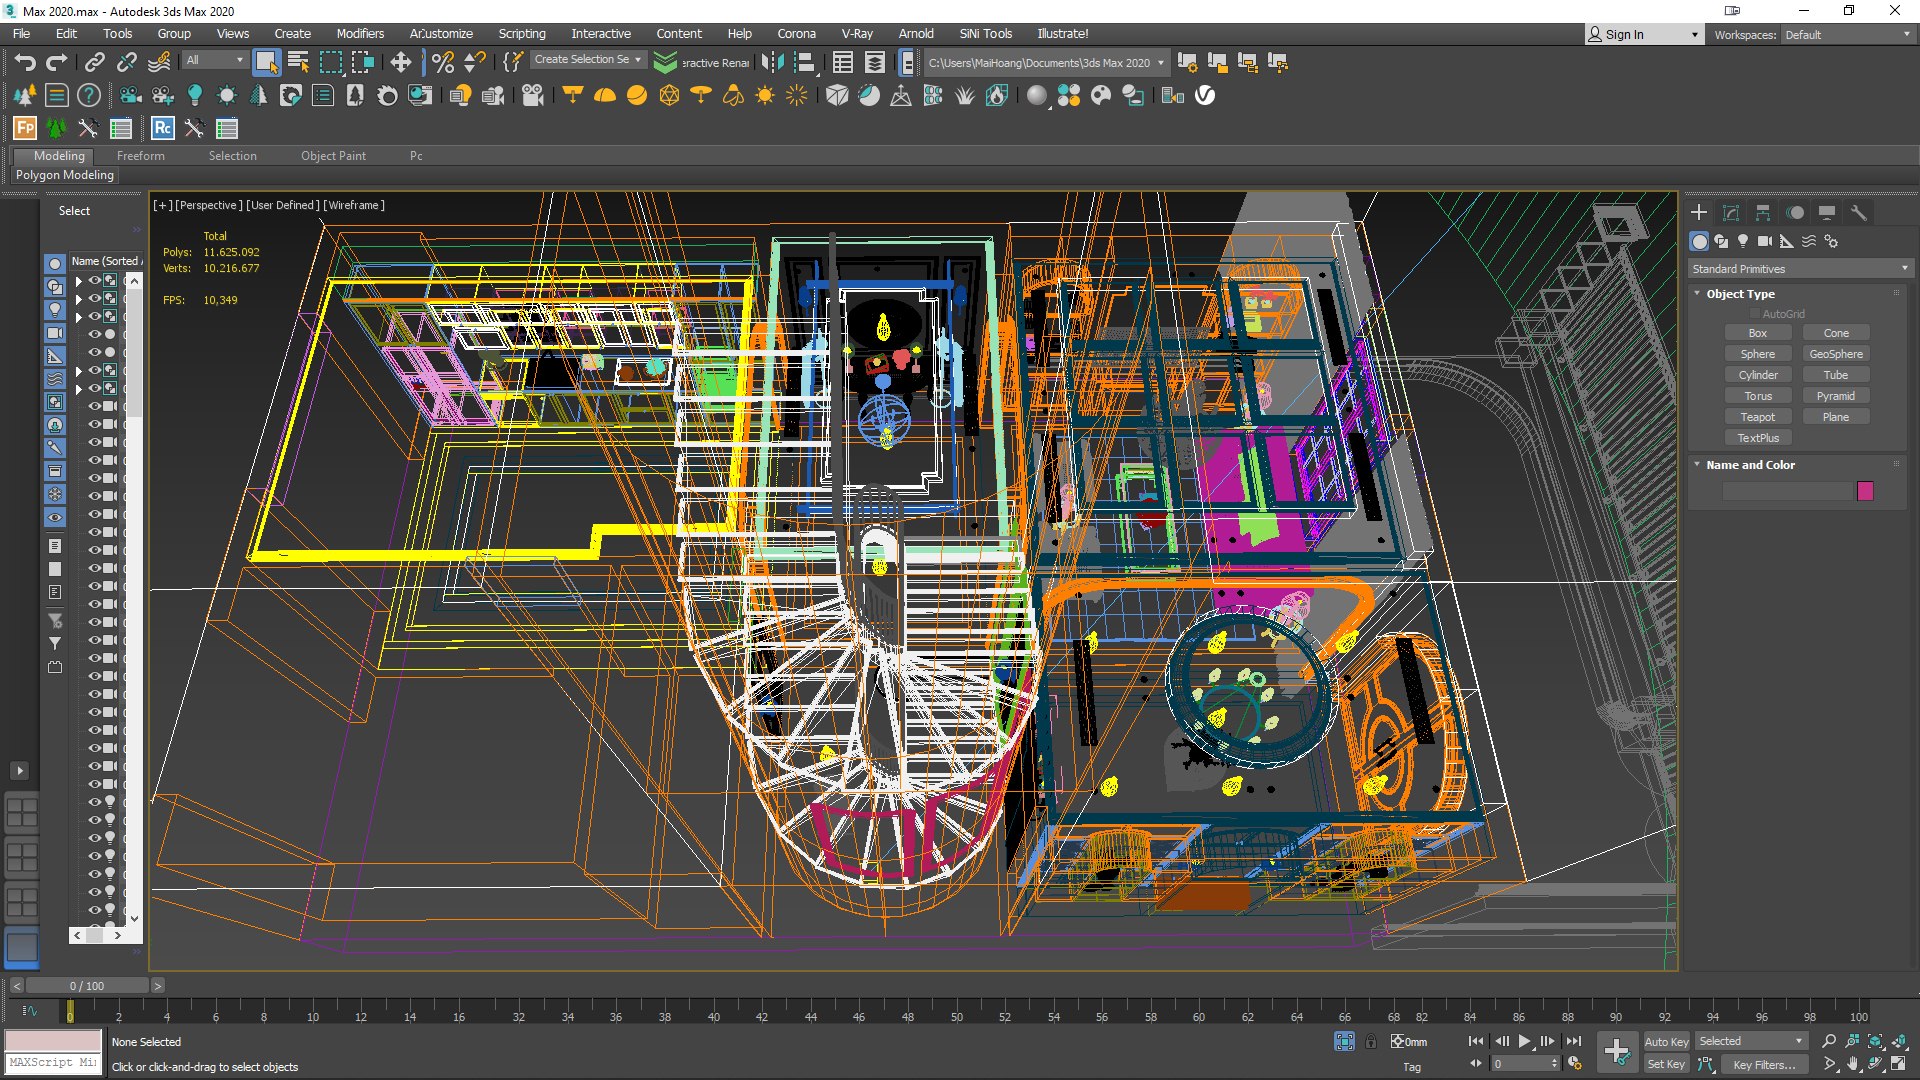1920x1080 pixels.
Task: Switch to the Freeform ribbon tab
Action: 140,156
